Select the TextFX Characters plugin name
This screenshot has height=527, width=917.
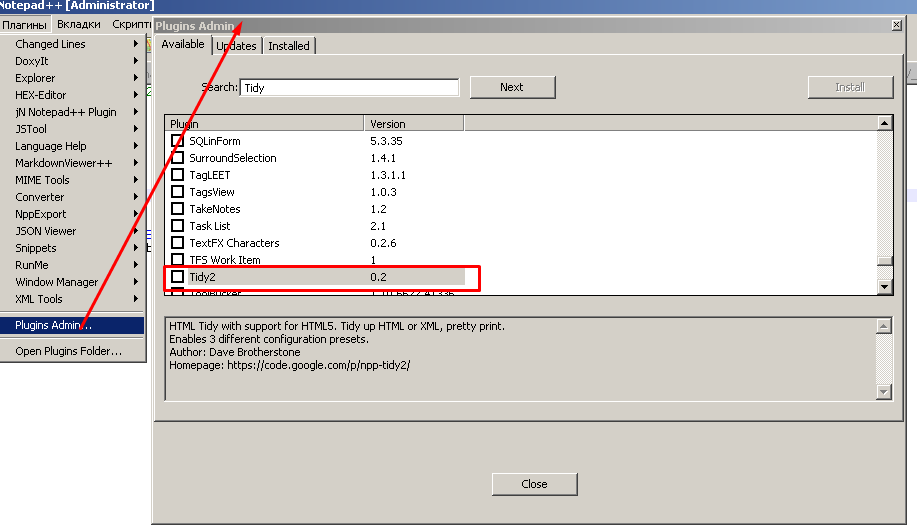[235, 243]
